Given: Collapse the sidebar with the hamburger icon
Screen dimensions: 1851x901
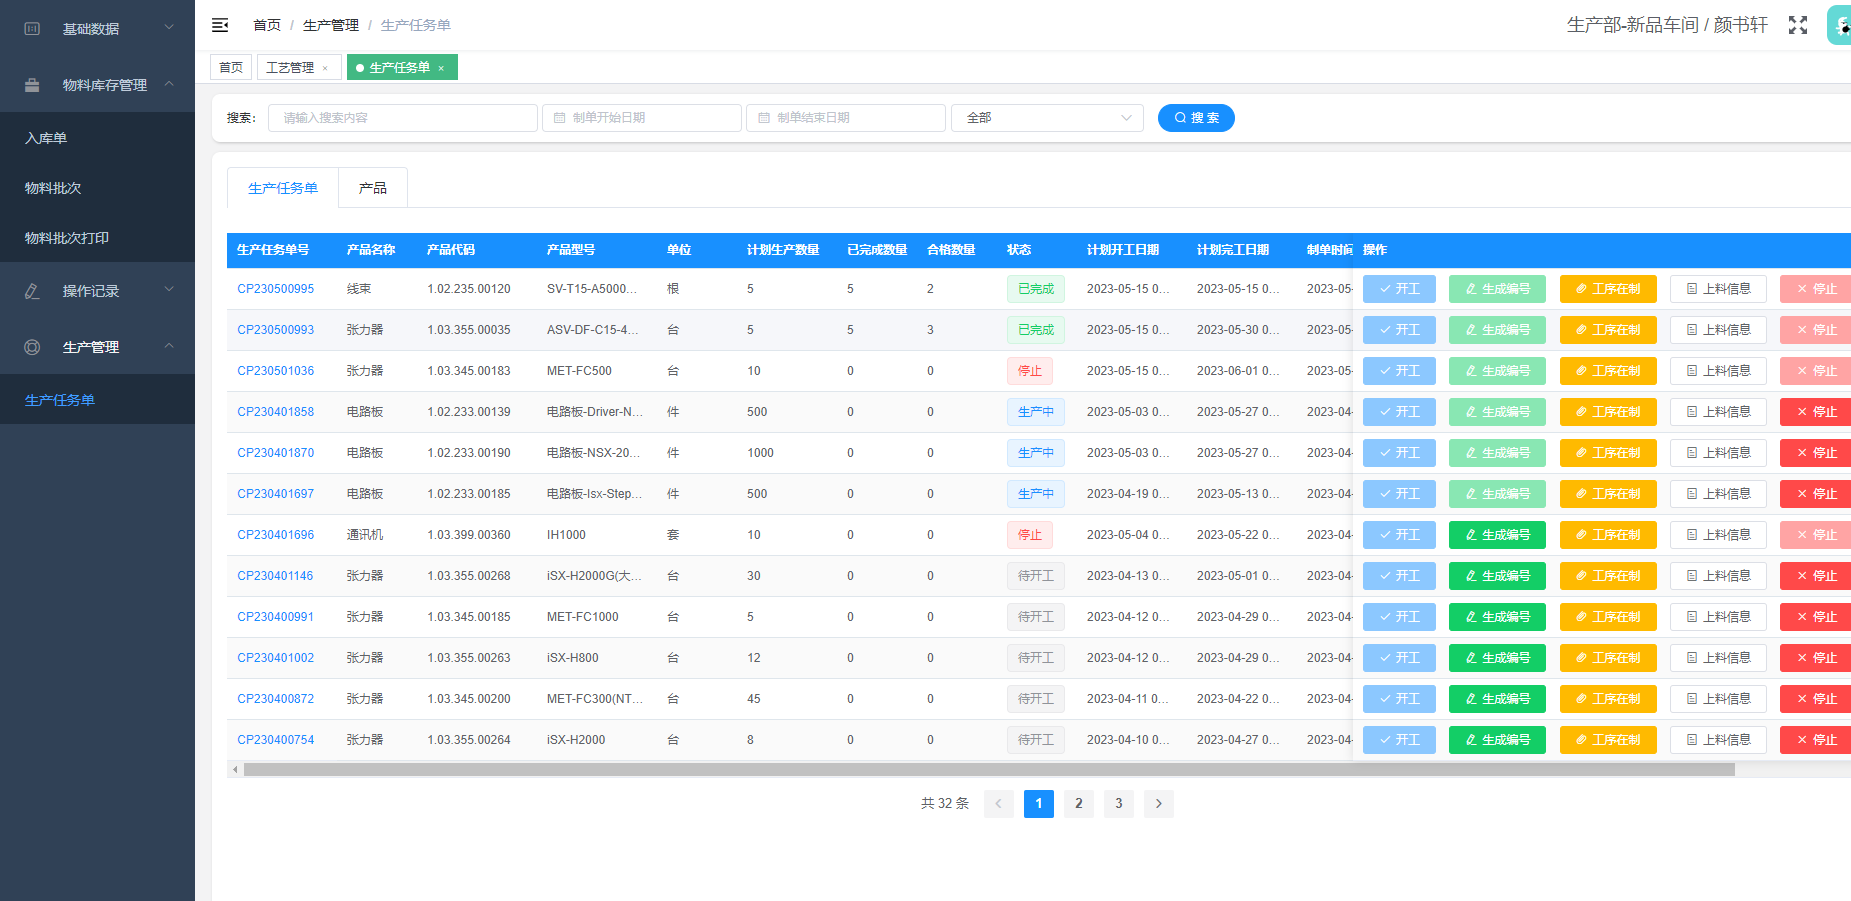Looking at the screenshot, I should [220, 25].
